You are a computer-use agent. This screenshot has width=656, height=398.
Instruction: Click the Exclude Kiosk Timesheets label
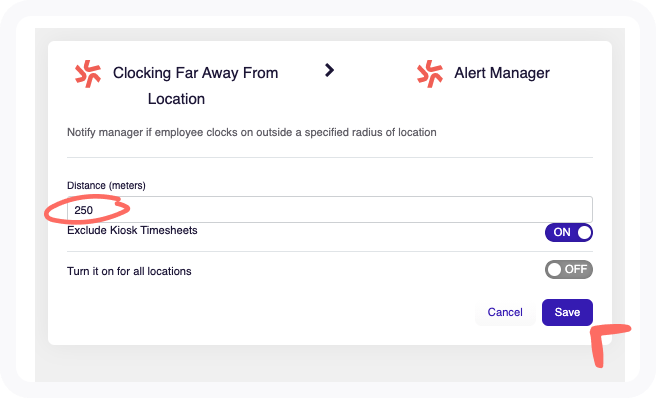tap(132, 231)
